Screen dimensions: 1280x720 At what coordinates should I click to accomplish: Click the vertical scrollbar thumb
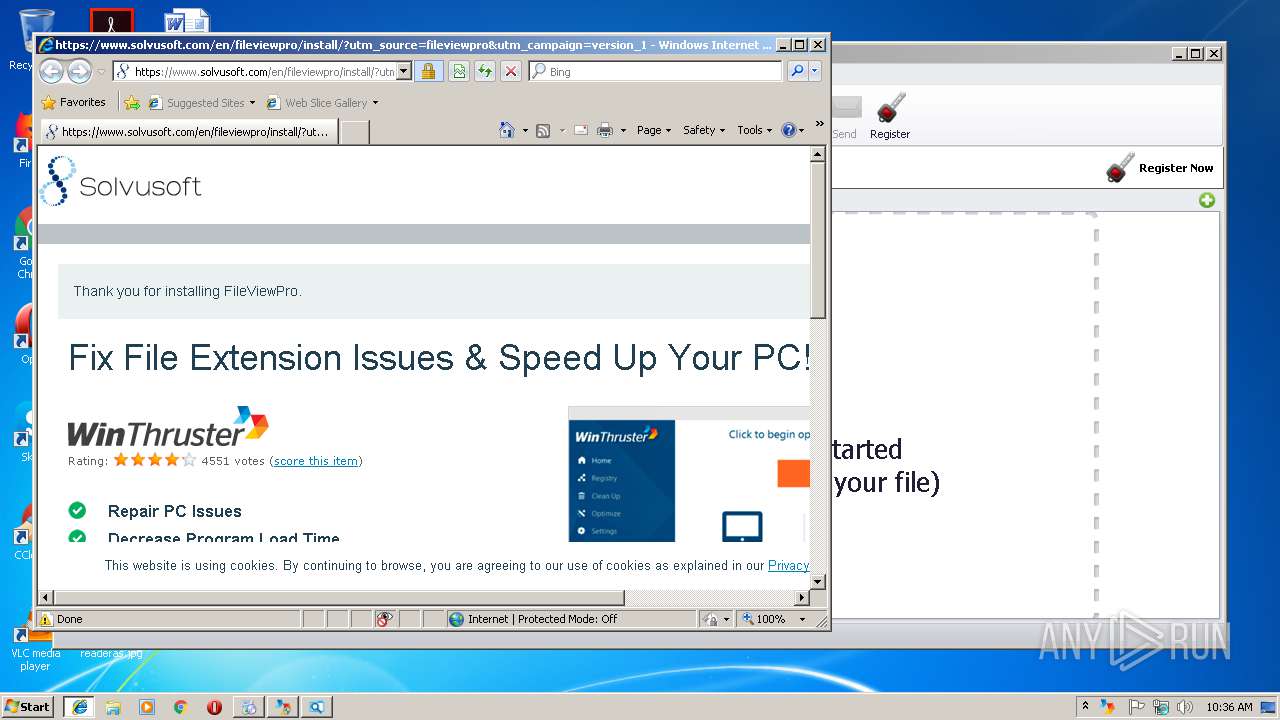pos(817,241)
